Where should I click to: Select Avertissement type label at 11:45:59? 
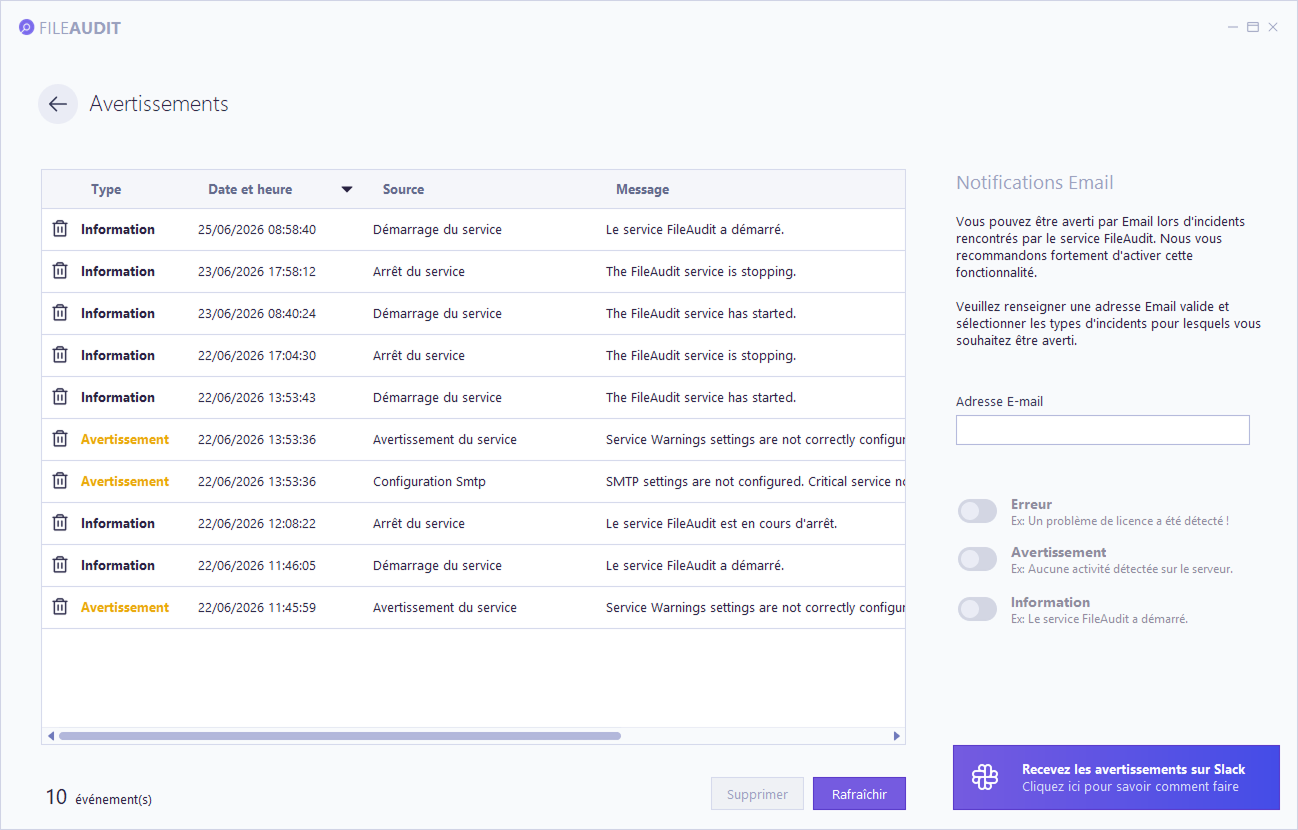click(x=125, y=607)
